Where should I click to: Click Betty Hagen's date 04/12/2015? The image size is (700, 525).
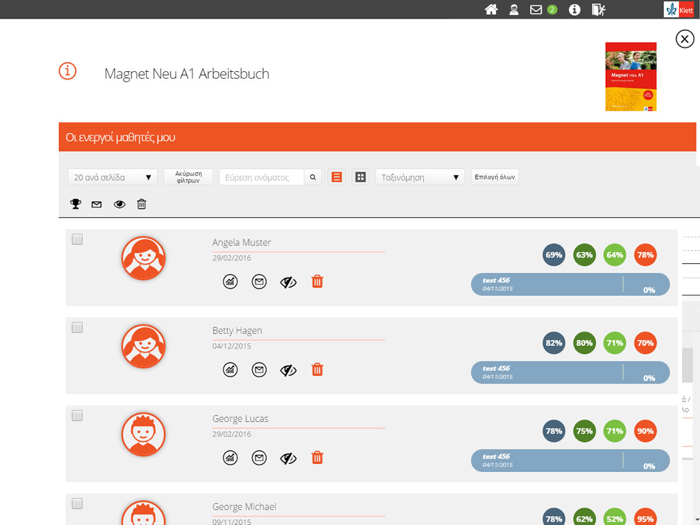(231, 346)
